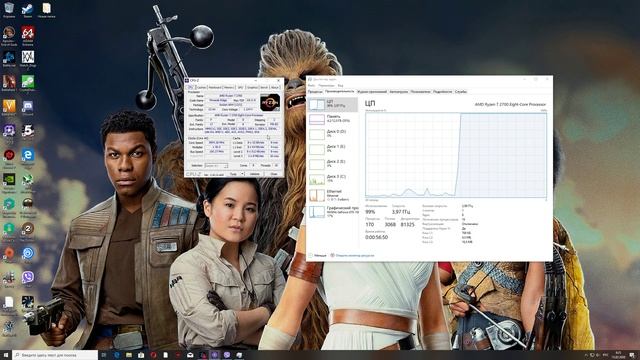The height and width of the screenshot is (360, 640).
Task: Launch Steam from the desktop
Action: (x=28, y=10)
